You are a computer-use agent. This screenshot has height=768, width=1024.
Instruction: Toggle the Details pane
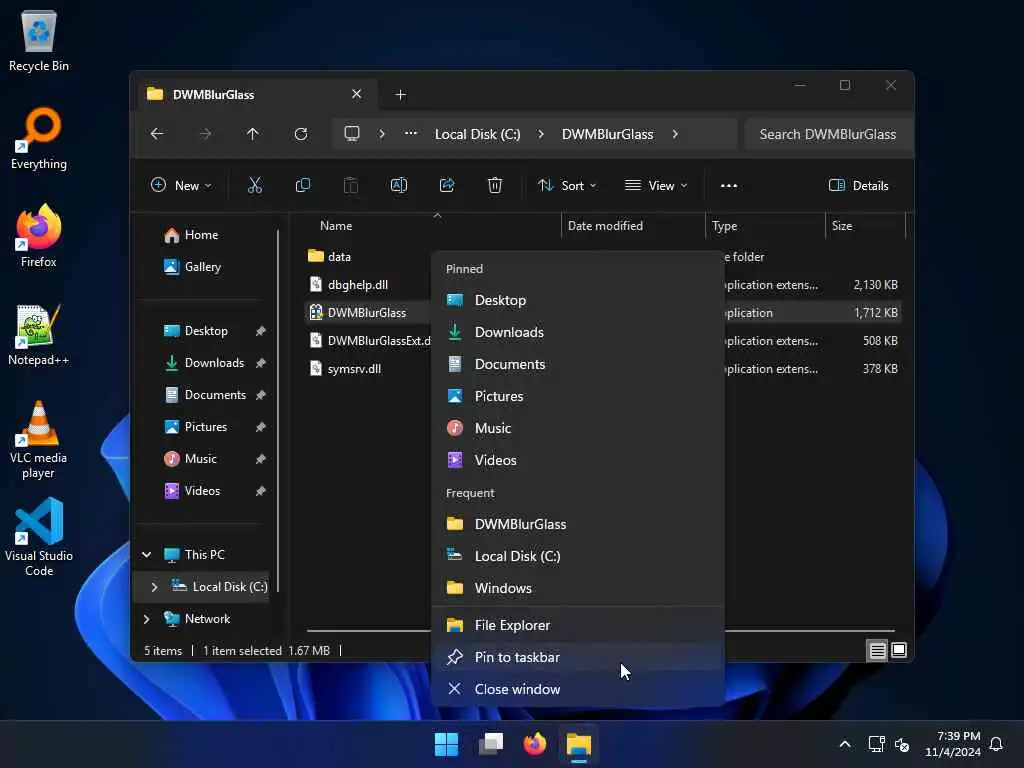pos(858,185)
